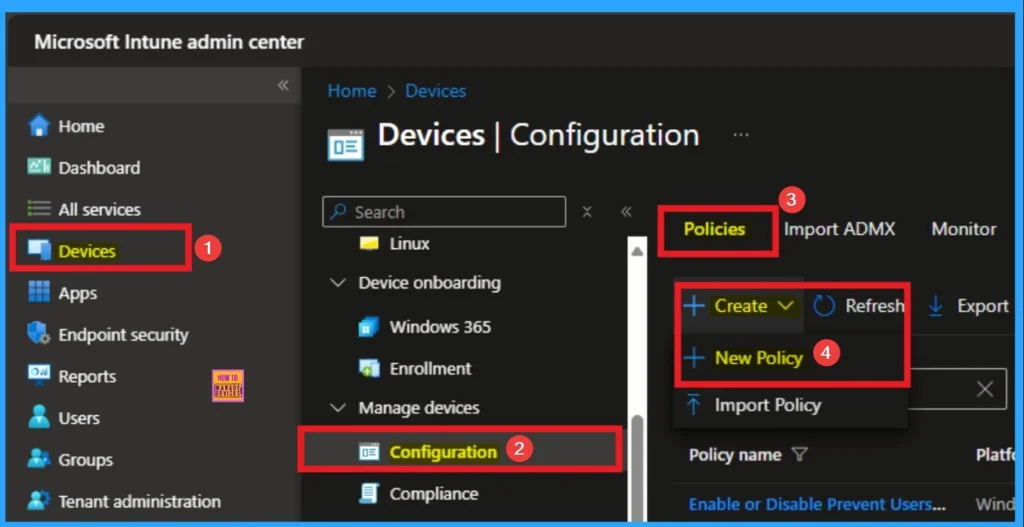
Task: Open Tenant administration in sidebar
Action: 139,502
